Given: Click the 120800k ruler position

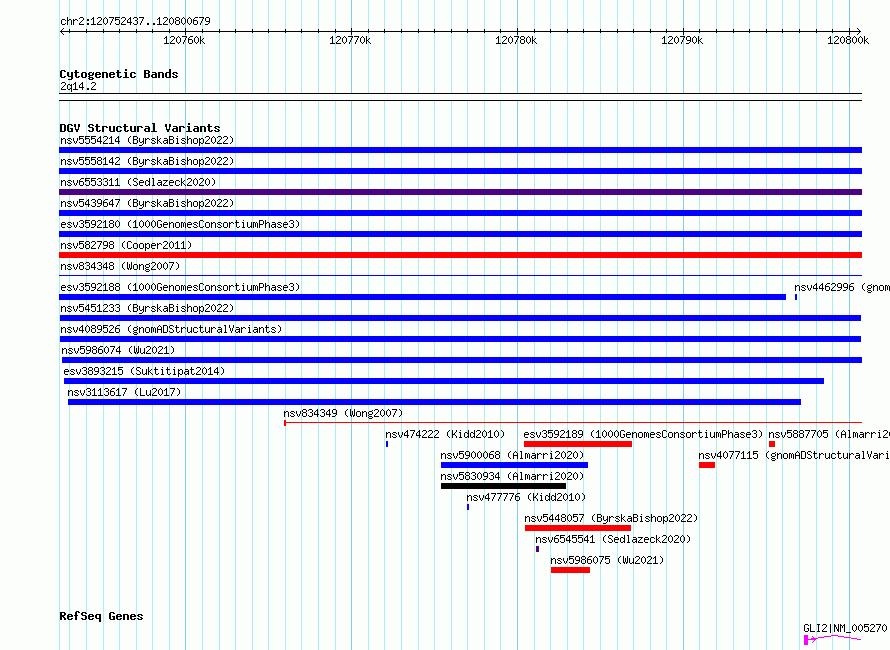Looking at the screenshot, I should tap(848, 40).
